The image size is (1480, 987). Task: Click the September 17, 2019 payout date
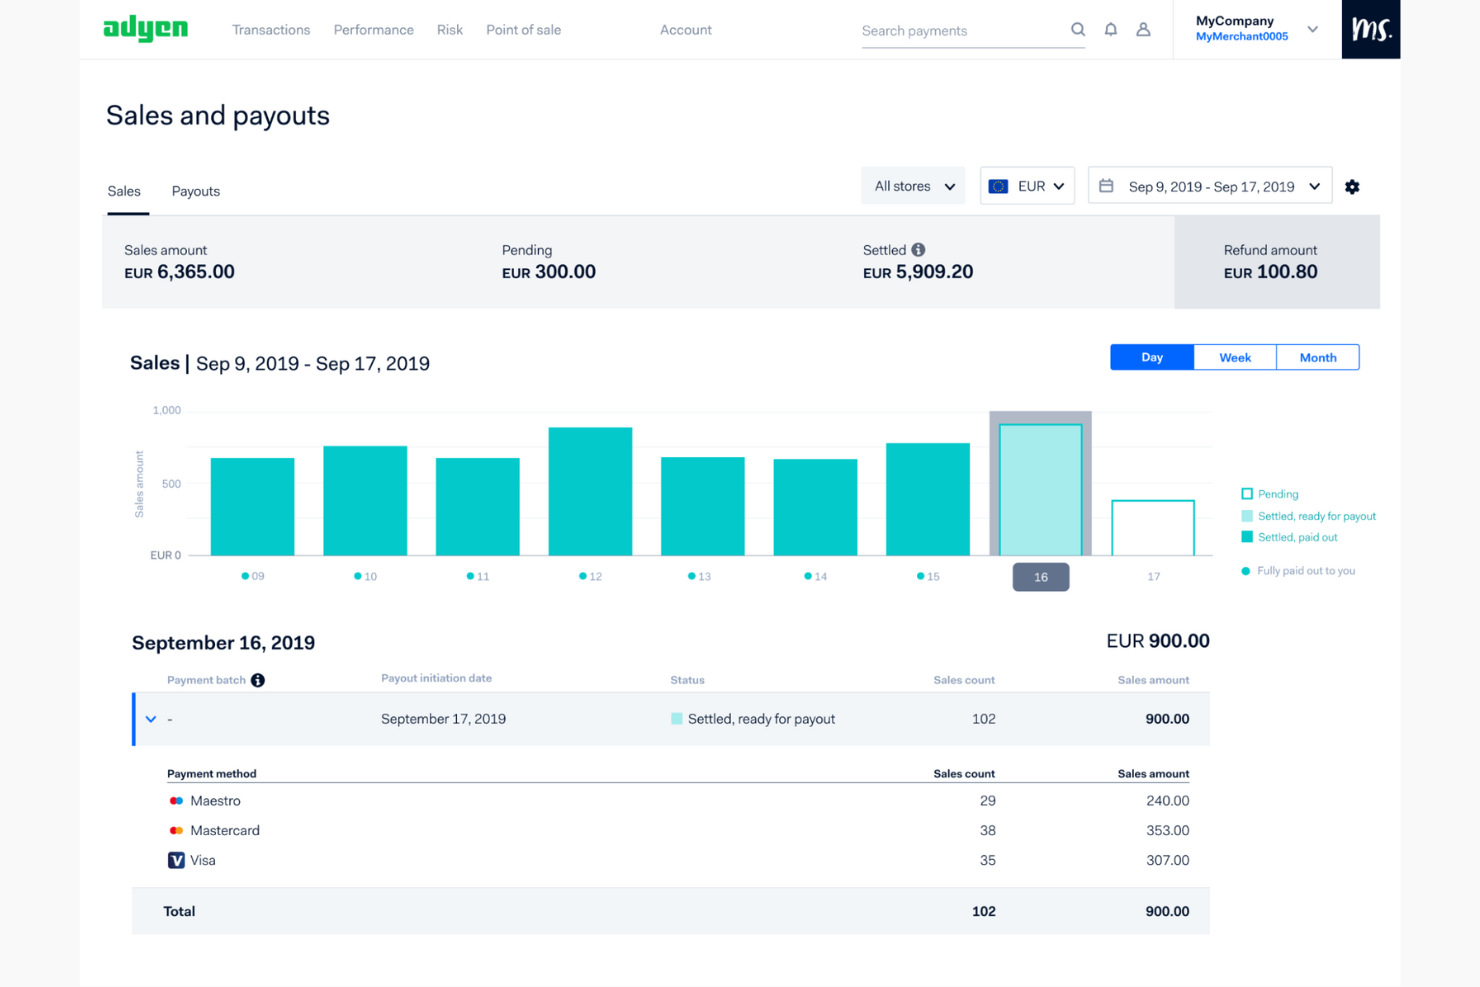click(443, 719)
